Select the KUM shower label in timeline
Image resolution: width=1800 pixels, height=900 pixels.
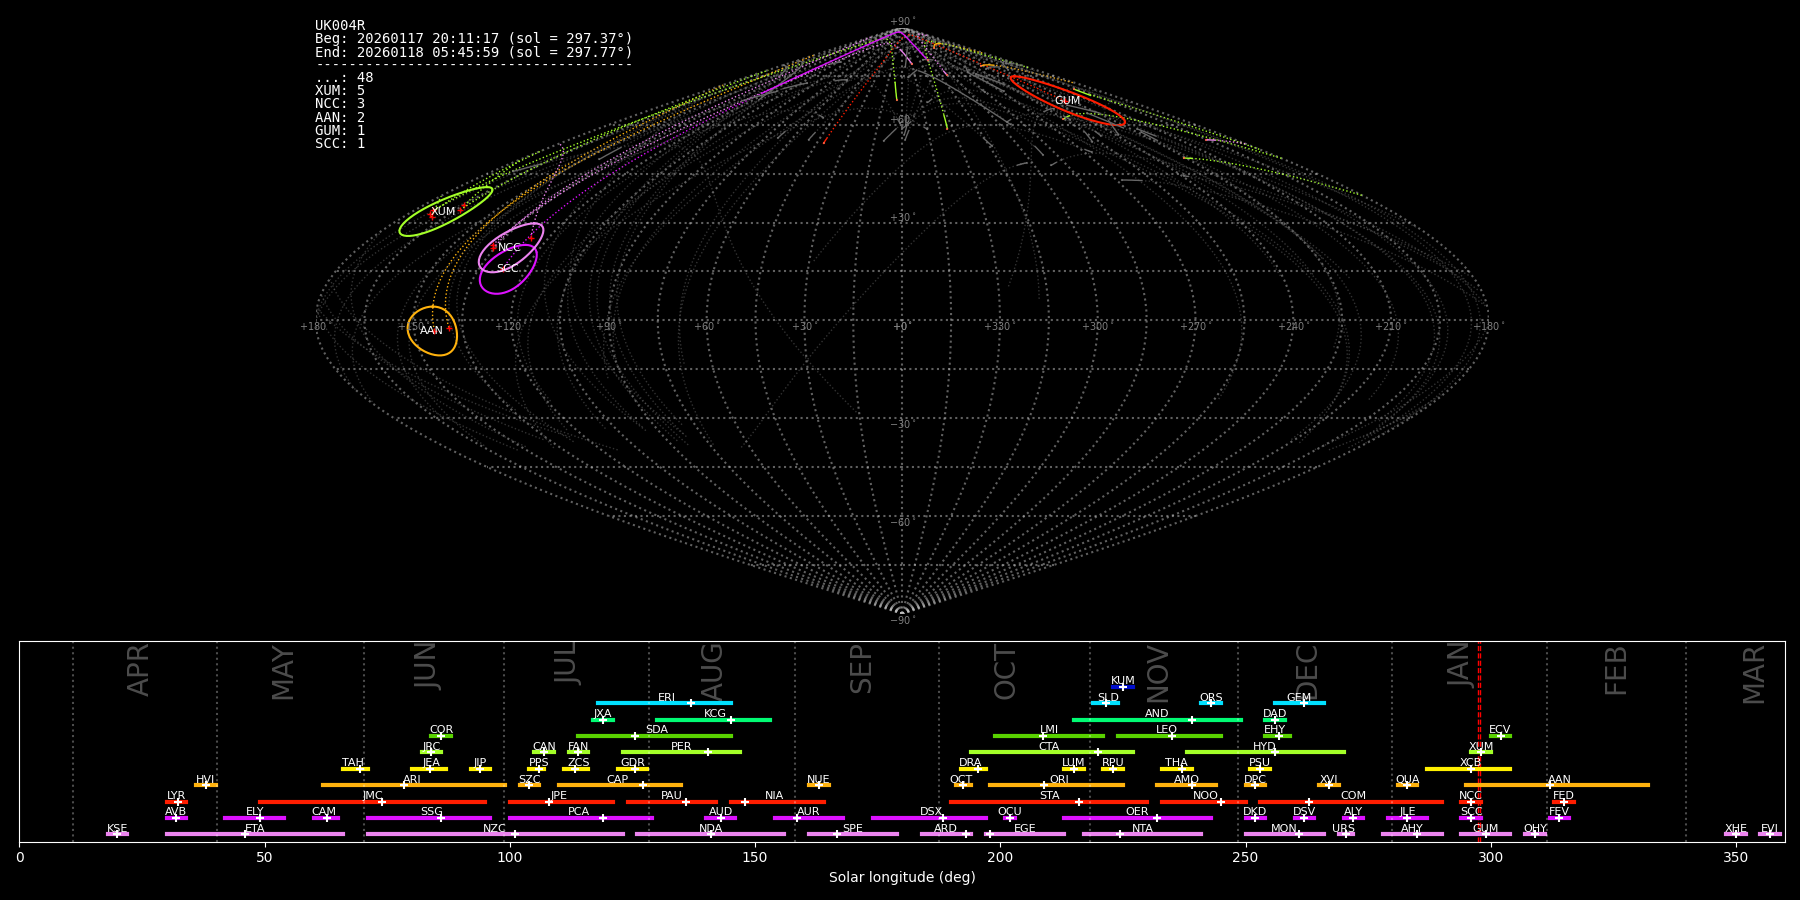[1122, 681]
